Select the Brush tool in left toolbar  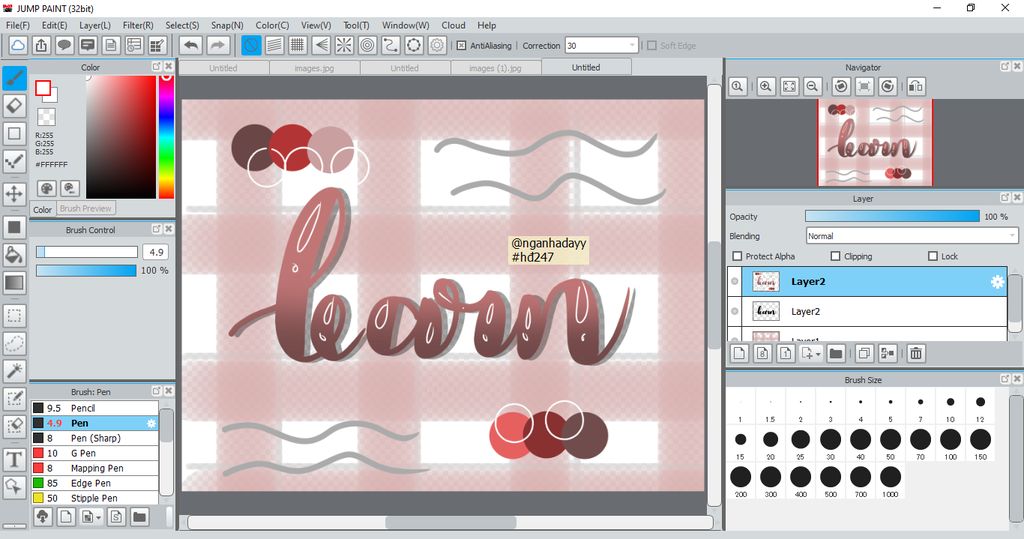[x=14, y=78]
